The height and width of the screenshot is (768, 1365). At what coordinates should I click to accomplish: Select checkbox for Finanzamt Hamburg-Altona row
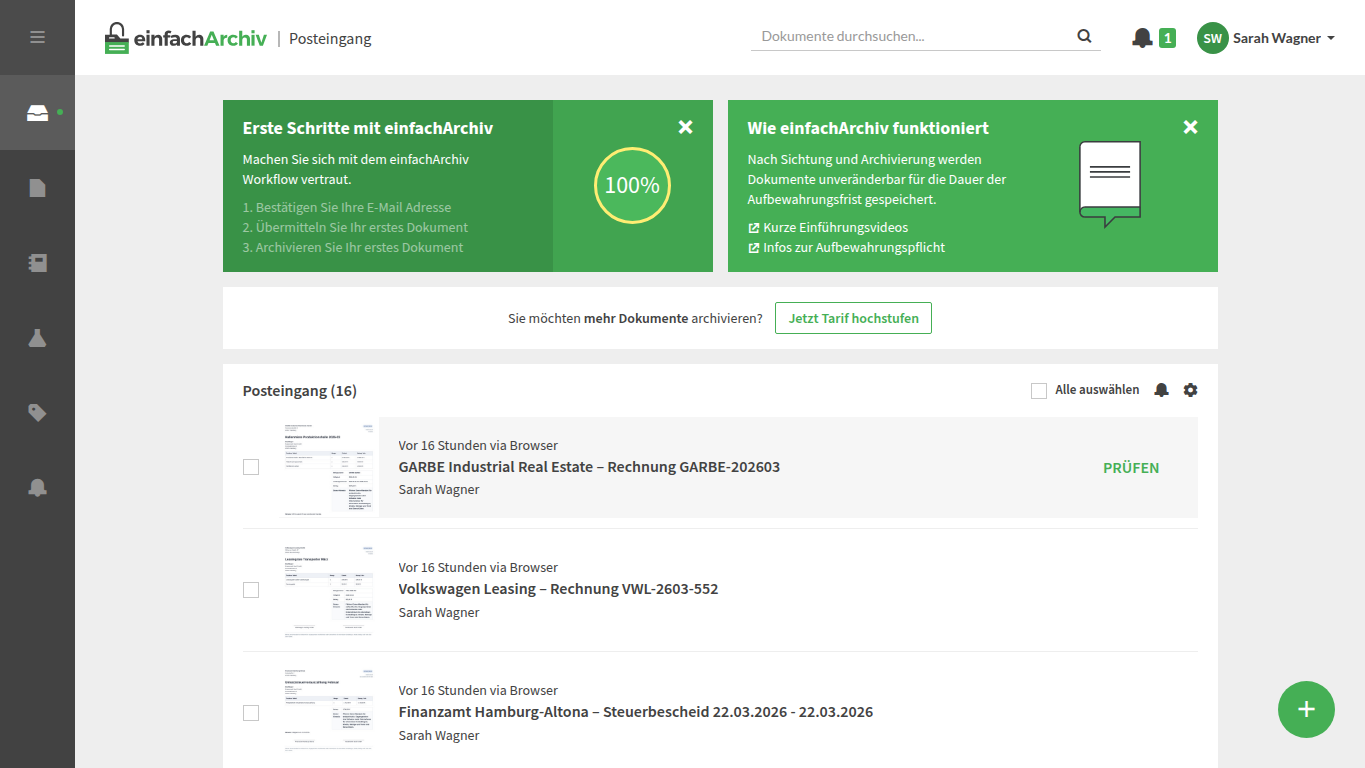tap(251, 713)
